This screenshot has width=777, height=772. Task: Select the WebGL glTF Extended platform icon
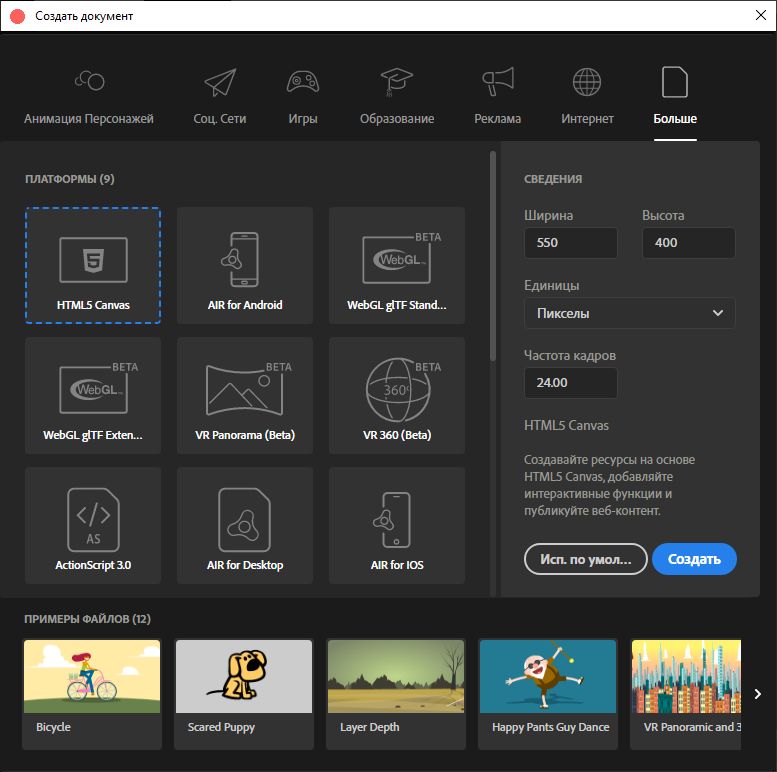(x=98, y=389)
